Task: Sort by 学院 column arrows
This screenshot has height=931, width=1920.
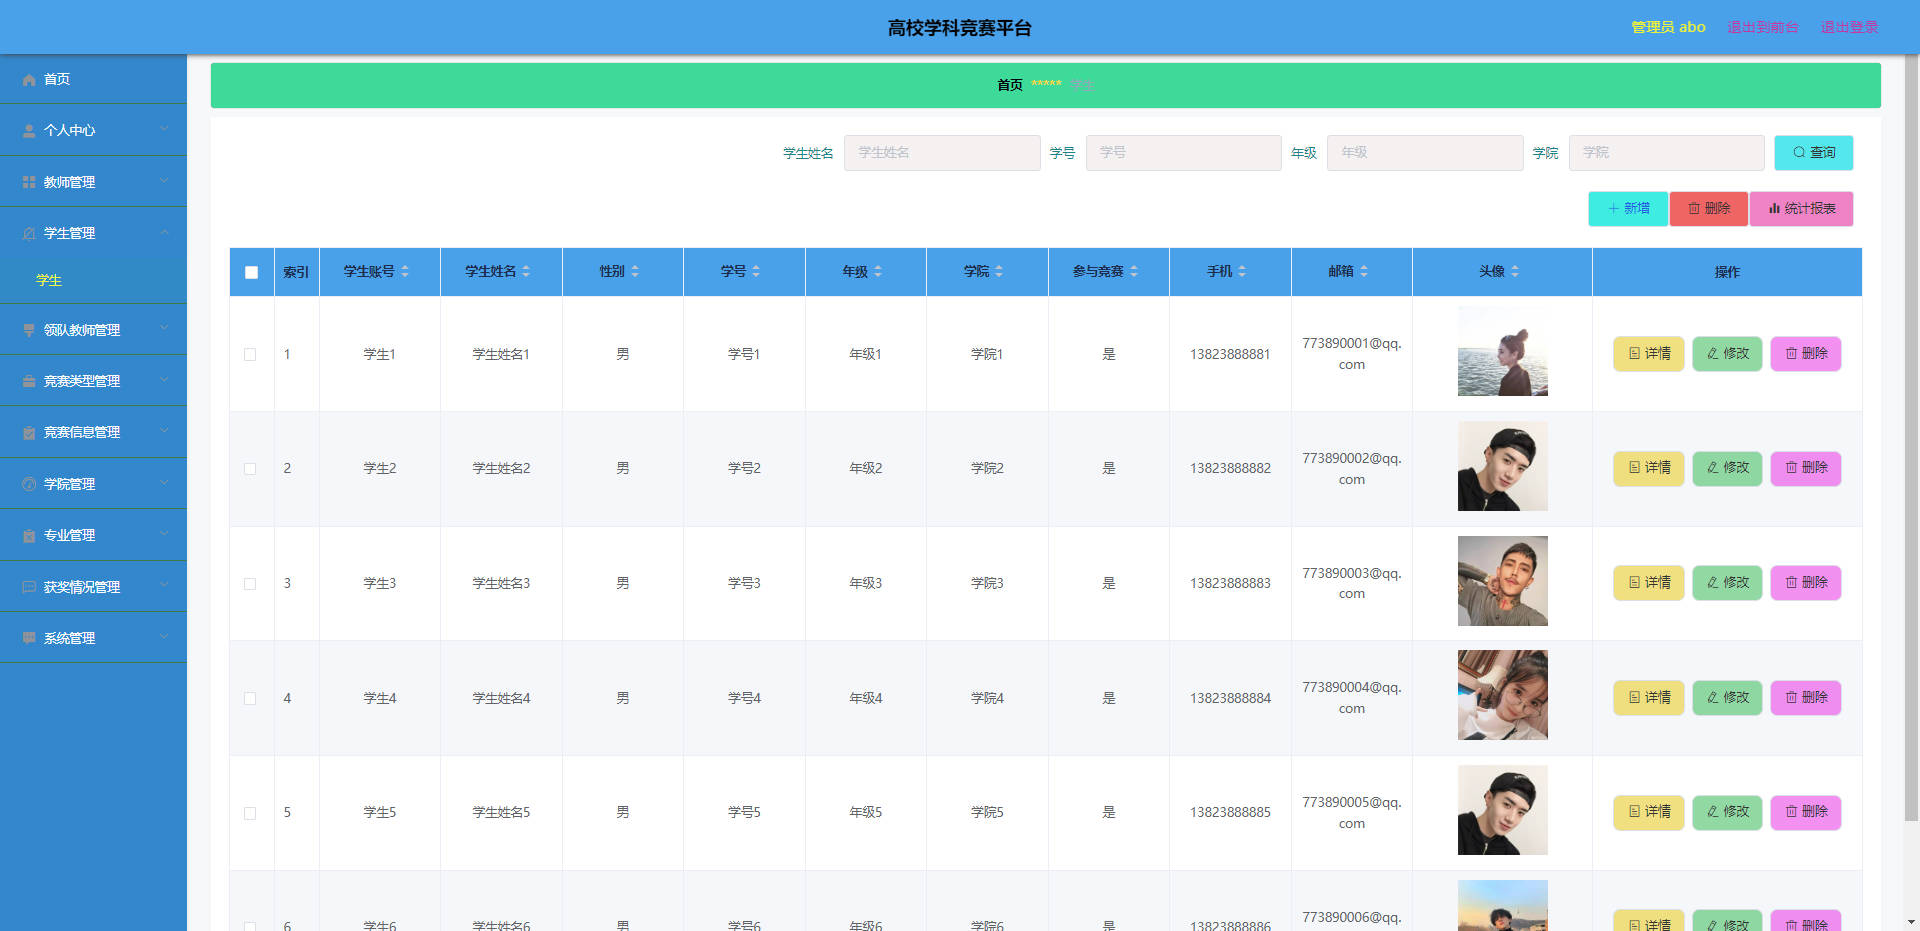Action: pyautogui.click(x=999, y=272)
